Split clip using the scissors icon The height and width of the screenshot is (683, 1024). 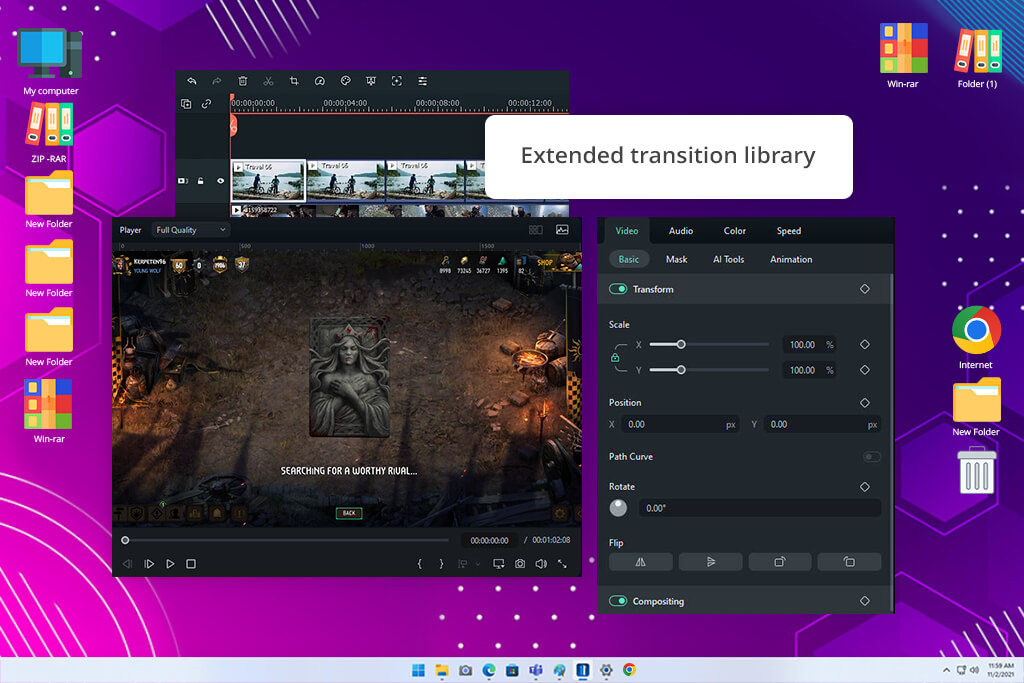268,81
